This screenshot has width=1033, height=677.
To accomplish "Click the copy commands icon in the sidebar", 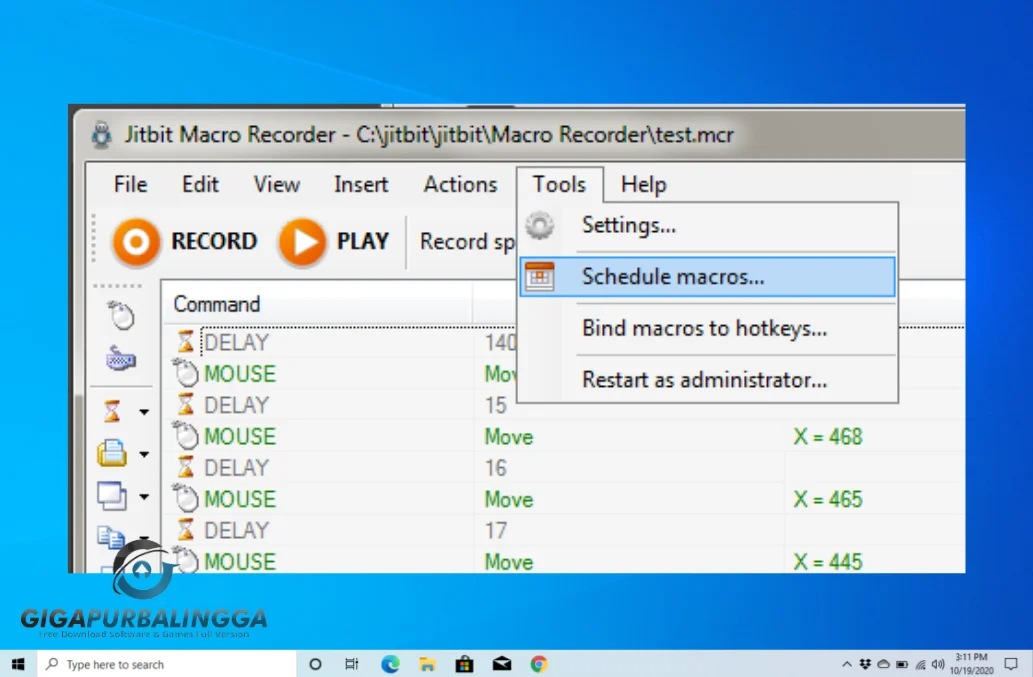I will point(117,535).
